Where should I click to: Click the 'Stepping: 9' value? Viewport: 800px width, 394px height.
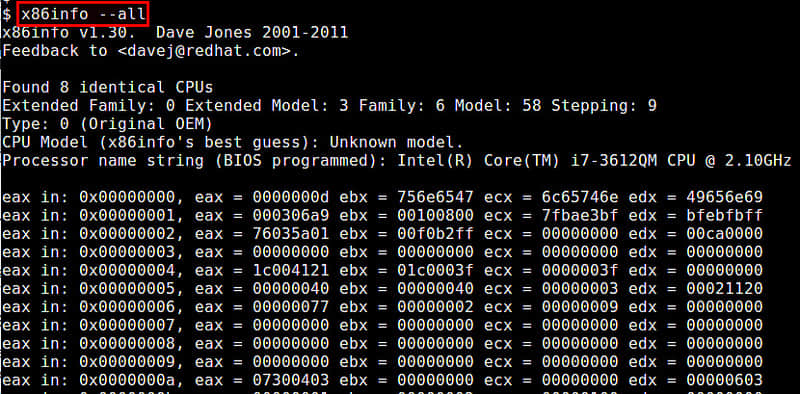(604, 106)
